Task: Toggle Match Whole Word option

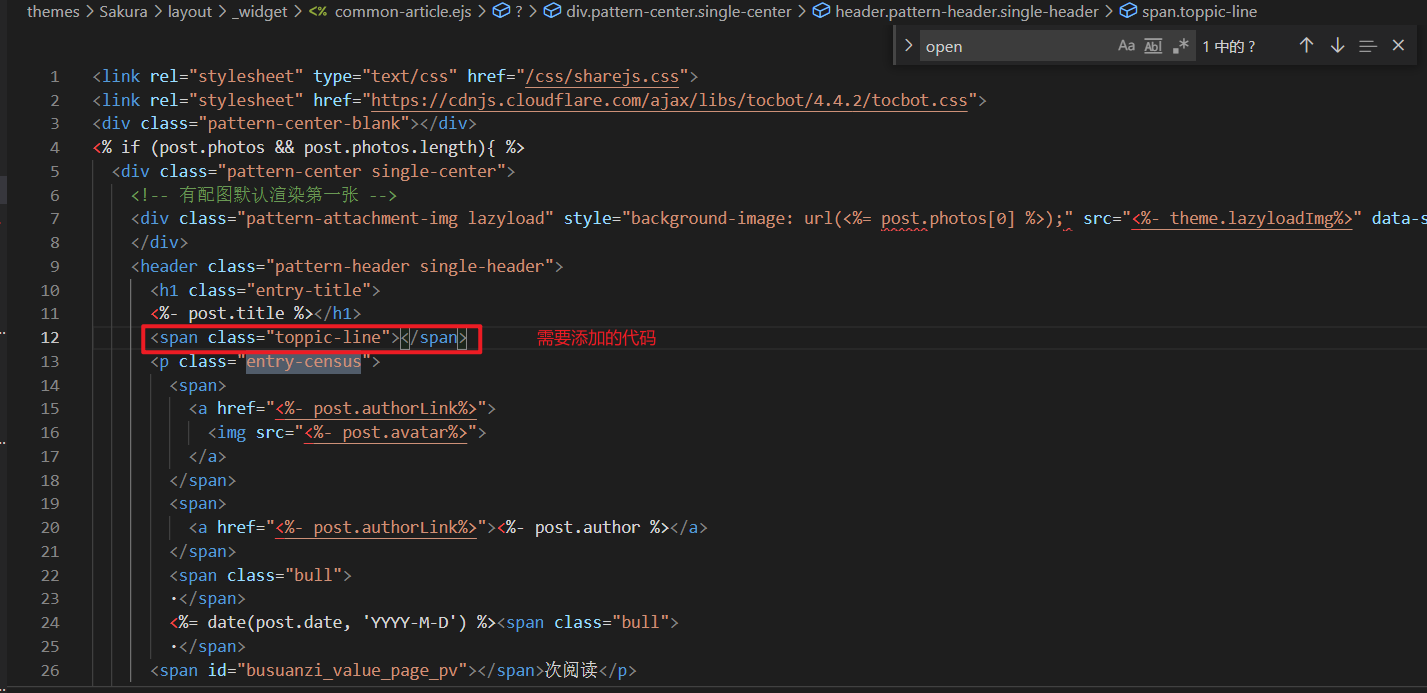Action: coord(1153,46)
